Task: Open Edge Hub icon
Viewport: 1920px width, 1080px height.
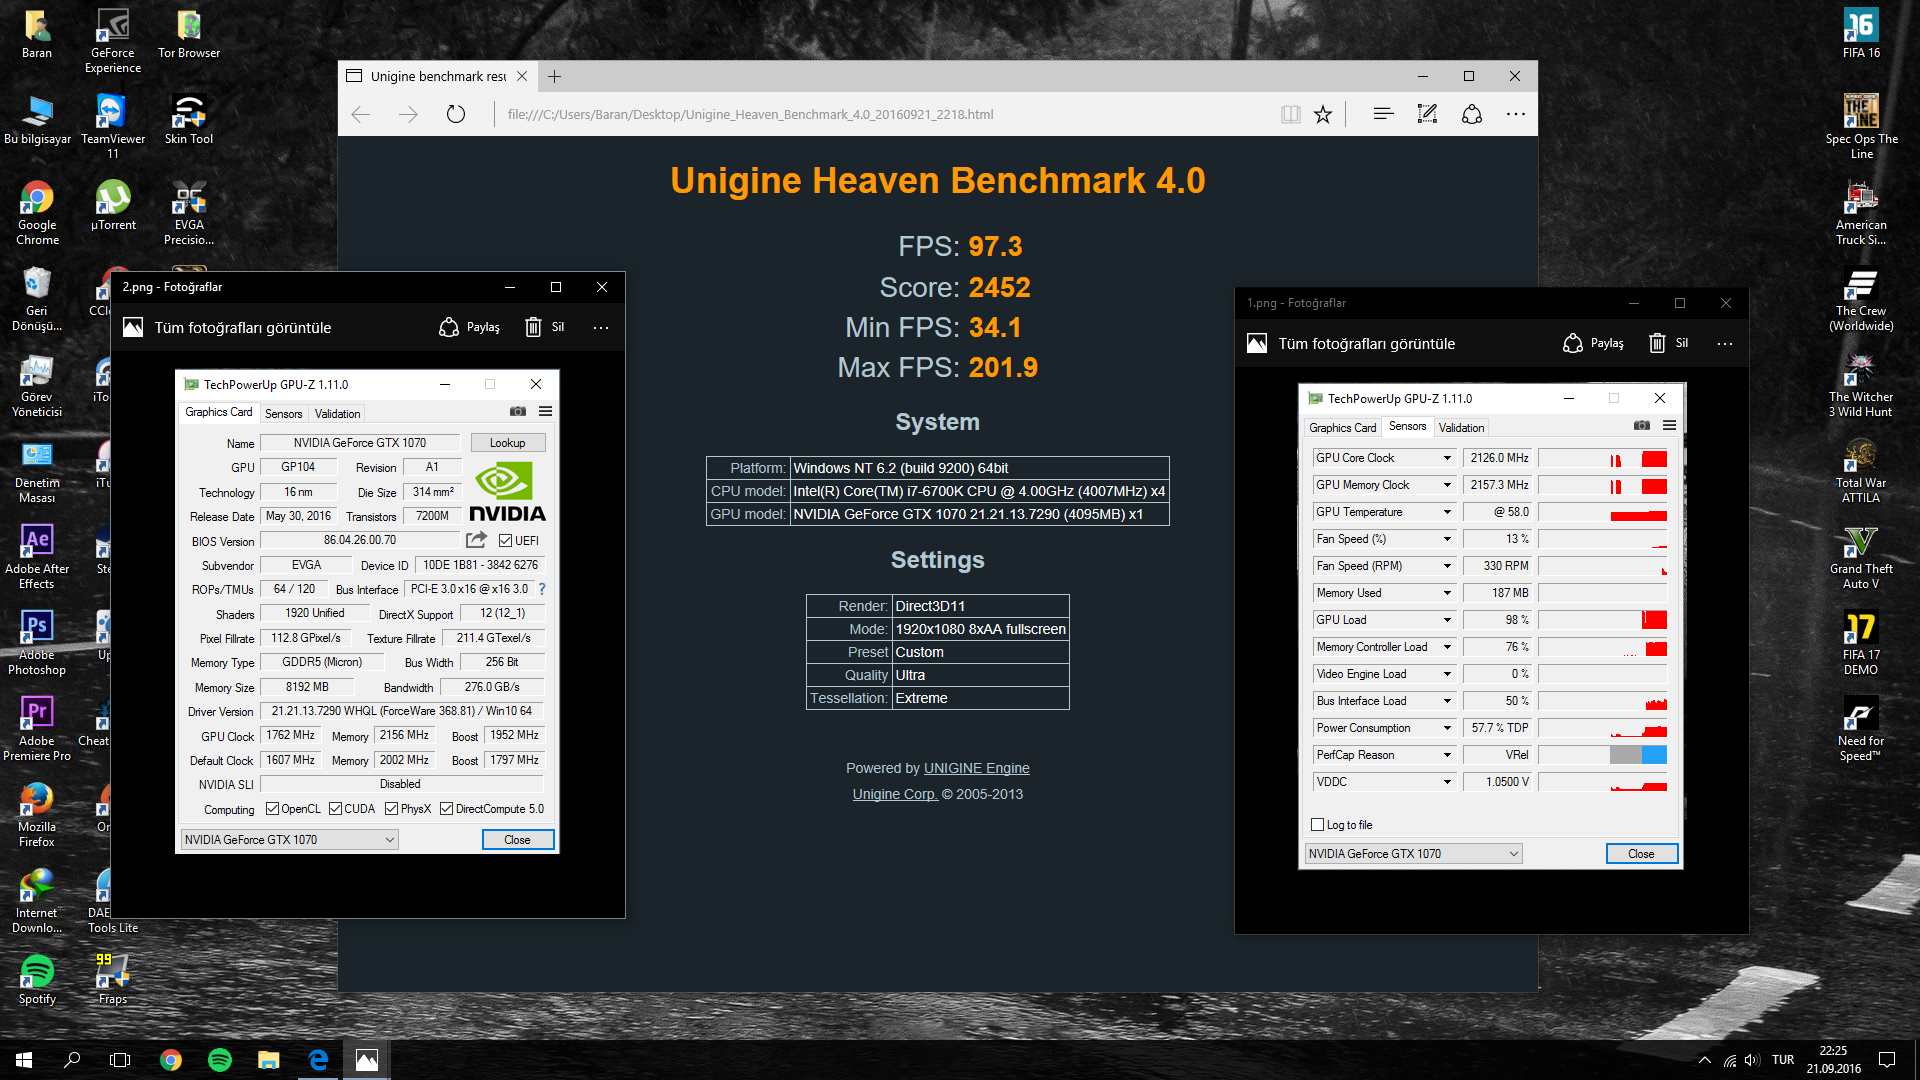Action: coord(1383,114)
